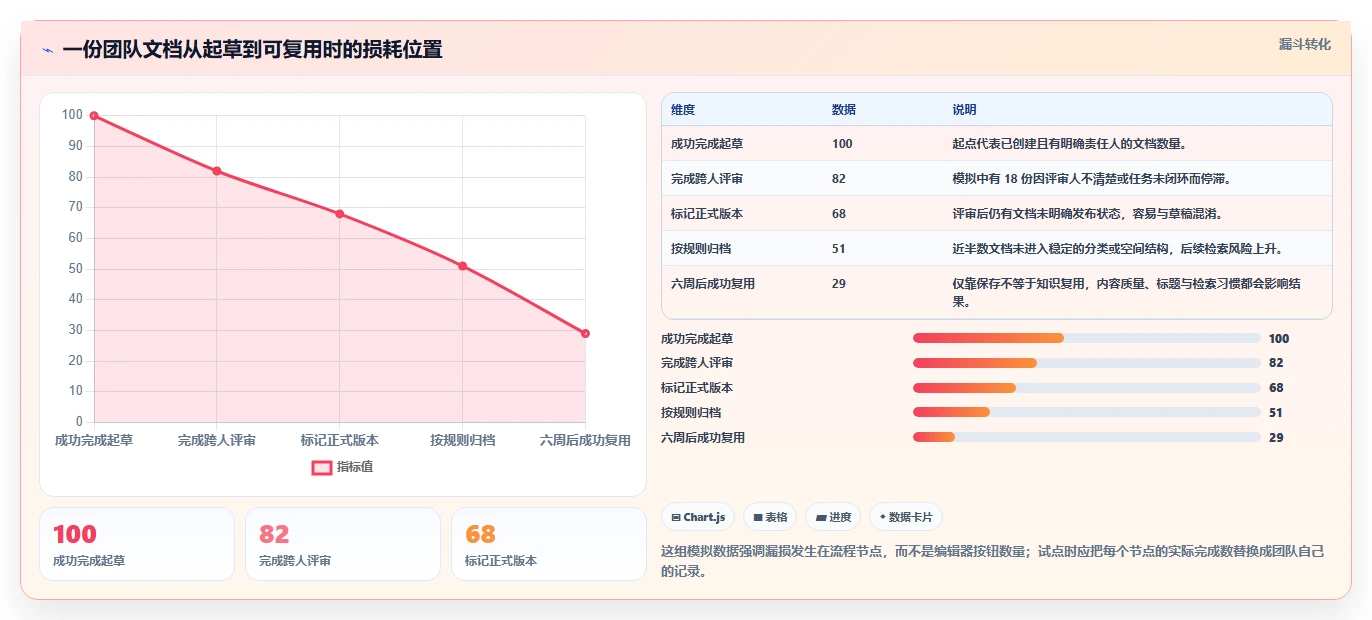Click the value 29 beside the progress bar
The image size is (1372, 620).
tap(1276, 438)
